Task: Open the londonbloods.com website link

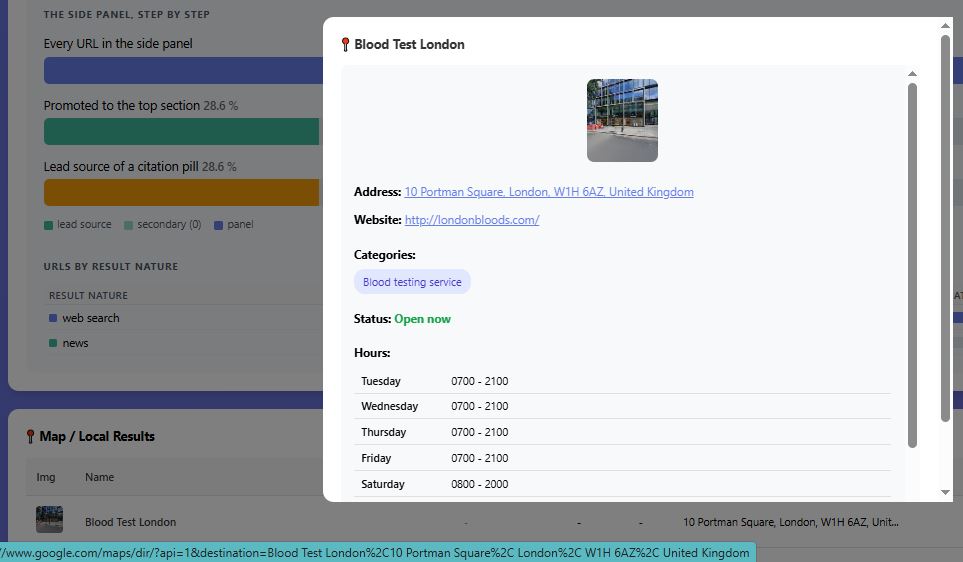Action: [x=472, y=220]
